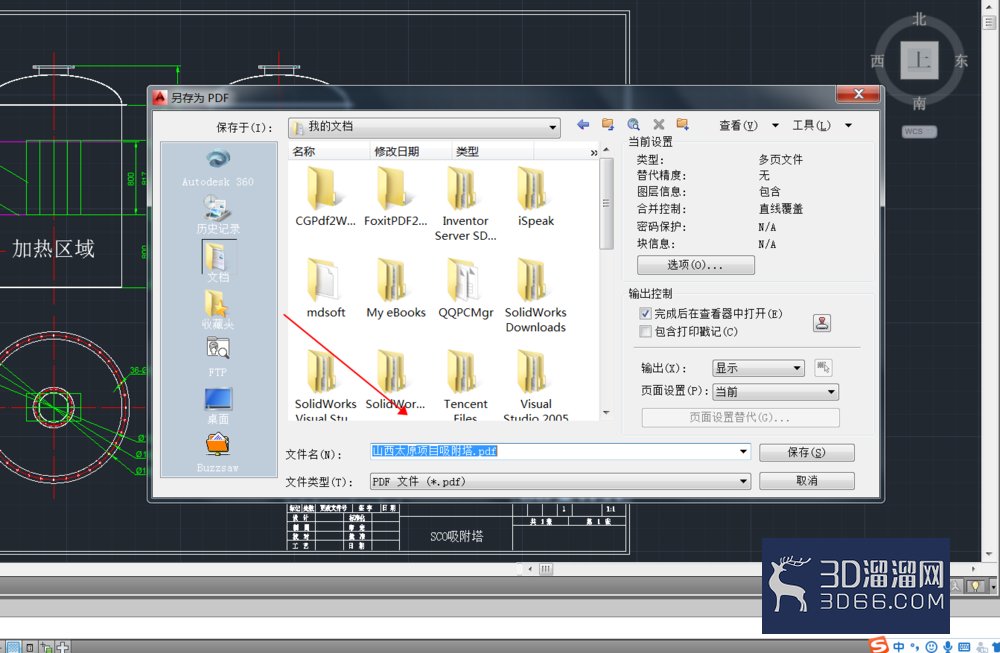Toggle 完成后在查看器中打开 checkbox
Viewport: 1000px width, 653px height.
coord(645,314)
